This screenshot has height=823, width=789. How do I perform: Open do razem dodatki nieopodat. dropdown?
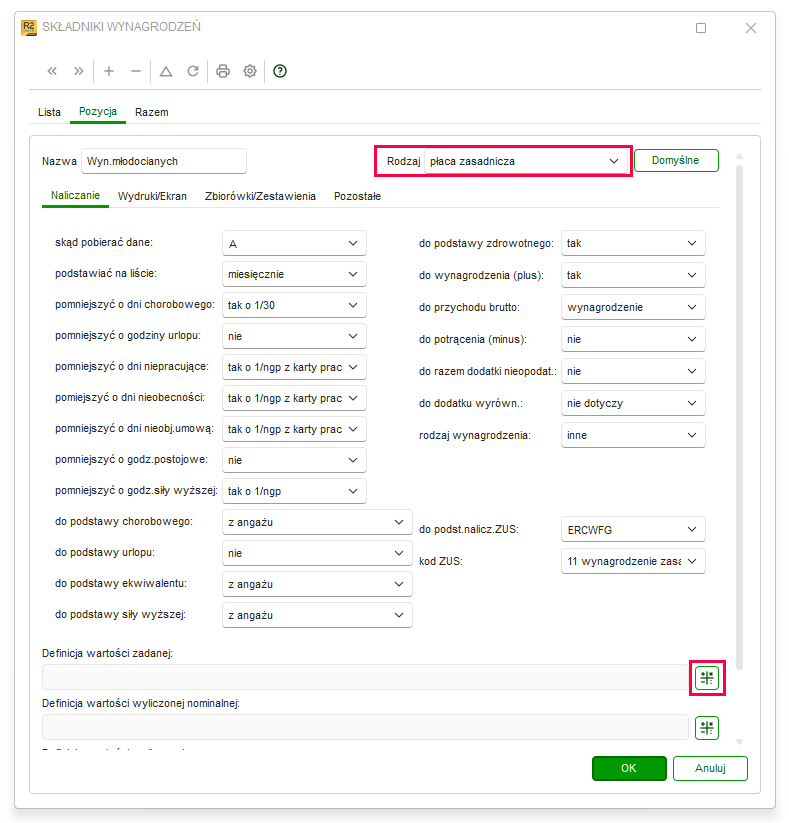633,371
